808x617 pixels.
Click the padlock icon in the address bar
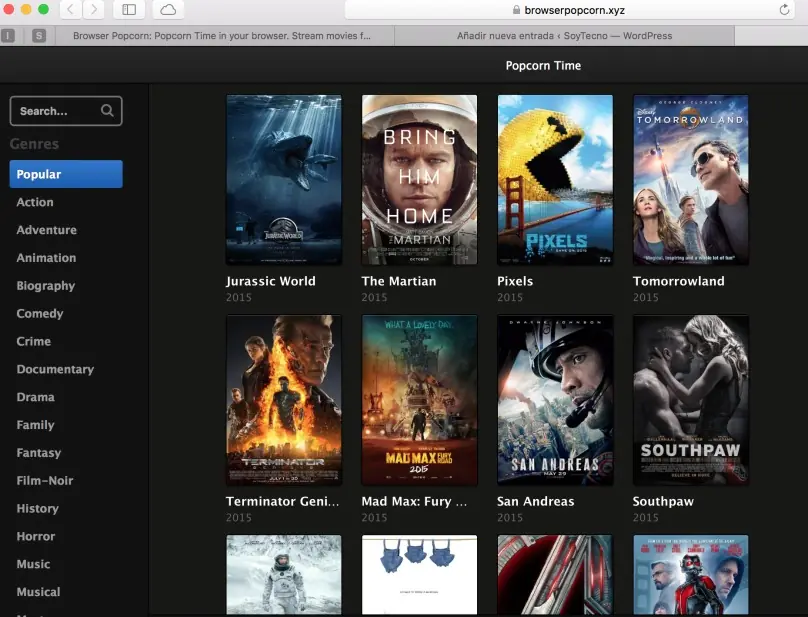point(516,11)
